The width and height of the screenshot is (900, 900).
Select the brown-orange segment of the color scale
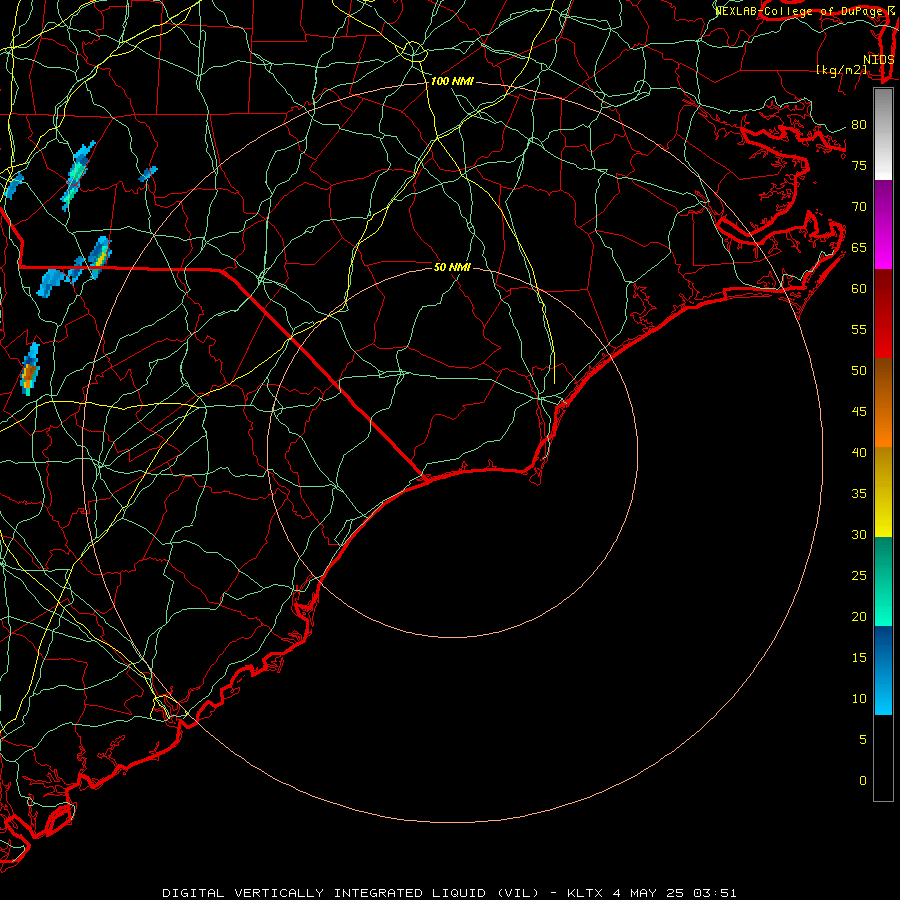(x=883, y=402)
